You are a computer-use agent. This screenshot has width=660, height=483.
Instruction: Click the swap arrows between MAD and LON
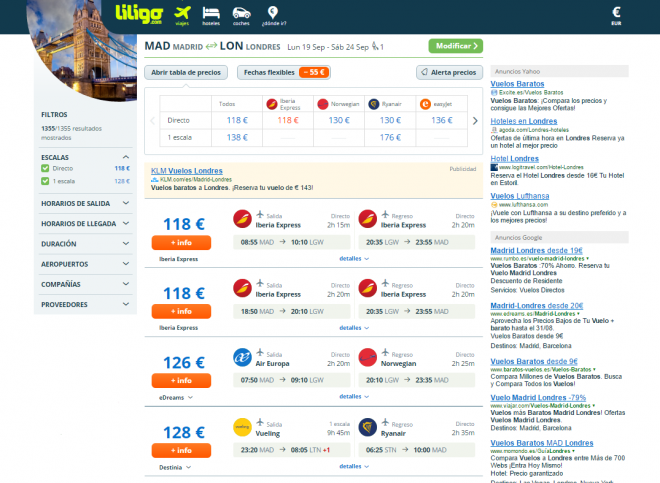(211, 46)
